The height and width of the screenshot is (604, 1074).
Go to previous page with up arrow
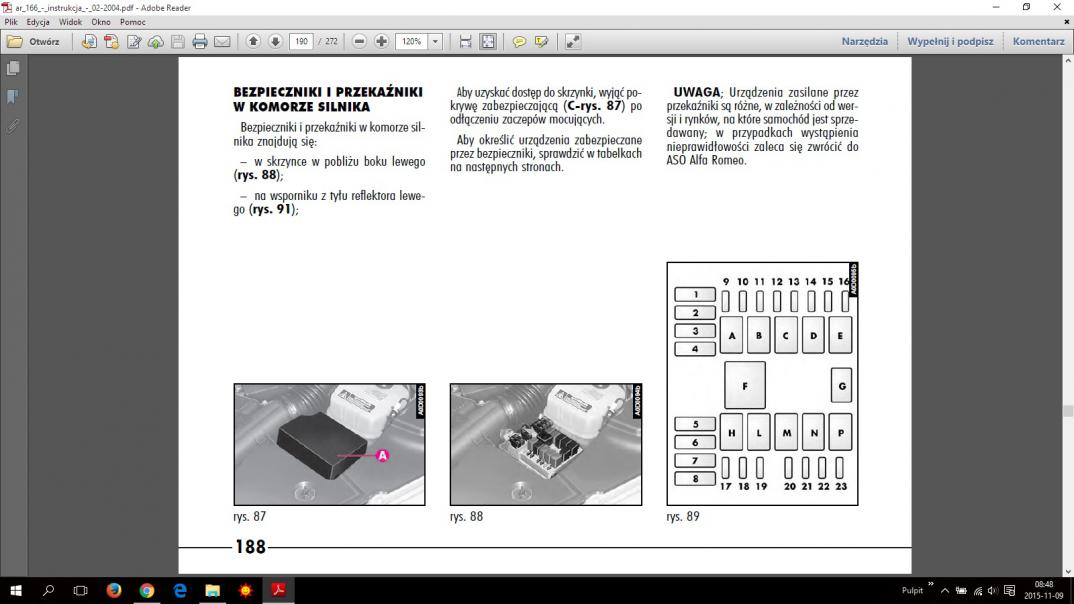point(253,42)
